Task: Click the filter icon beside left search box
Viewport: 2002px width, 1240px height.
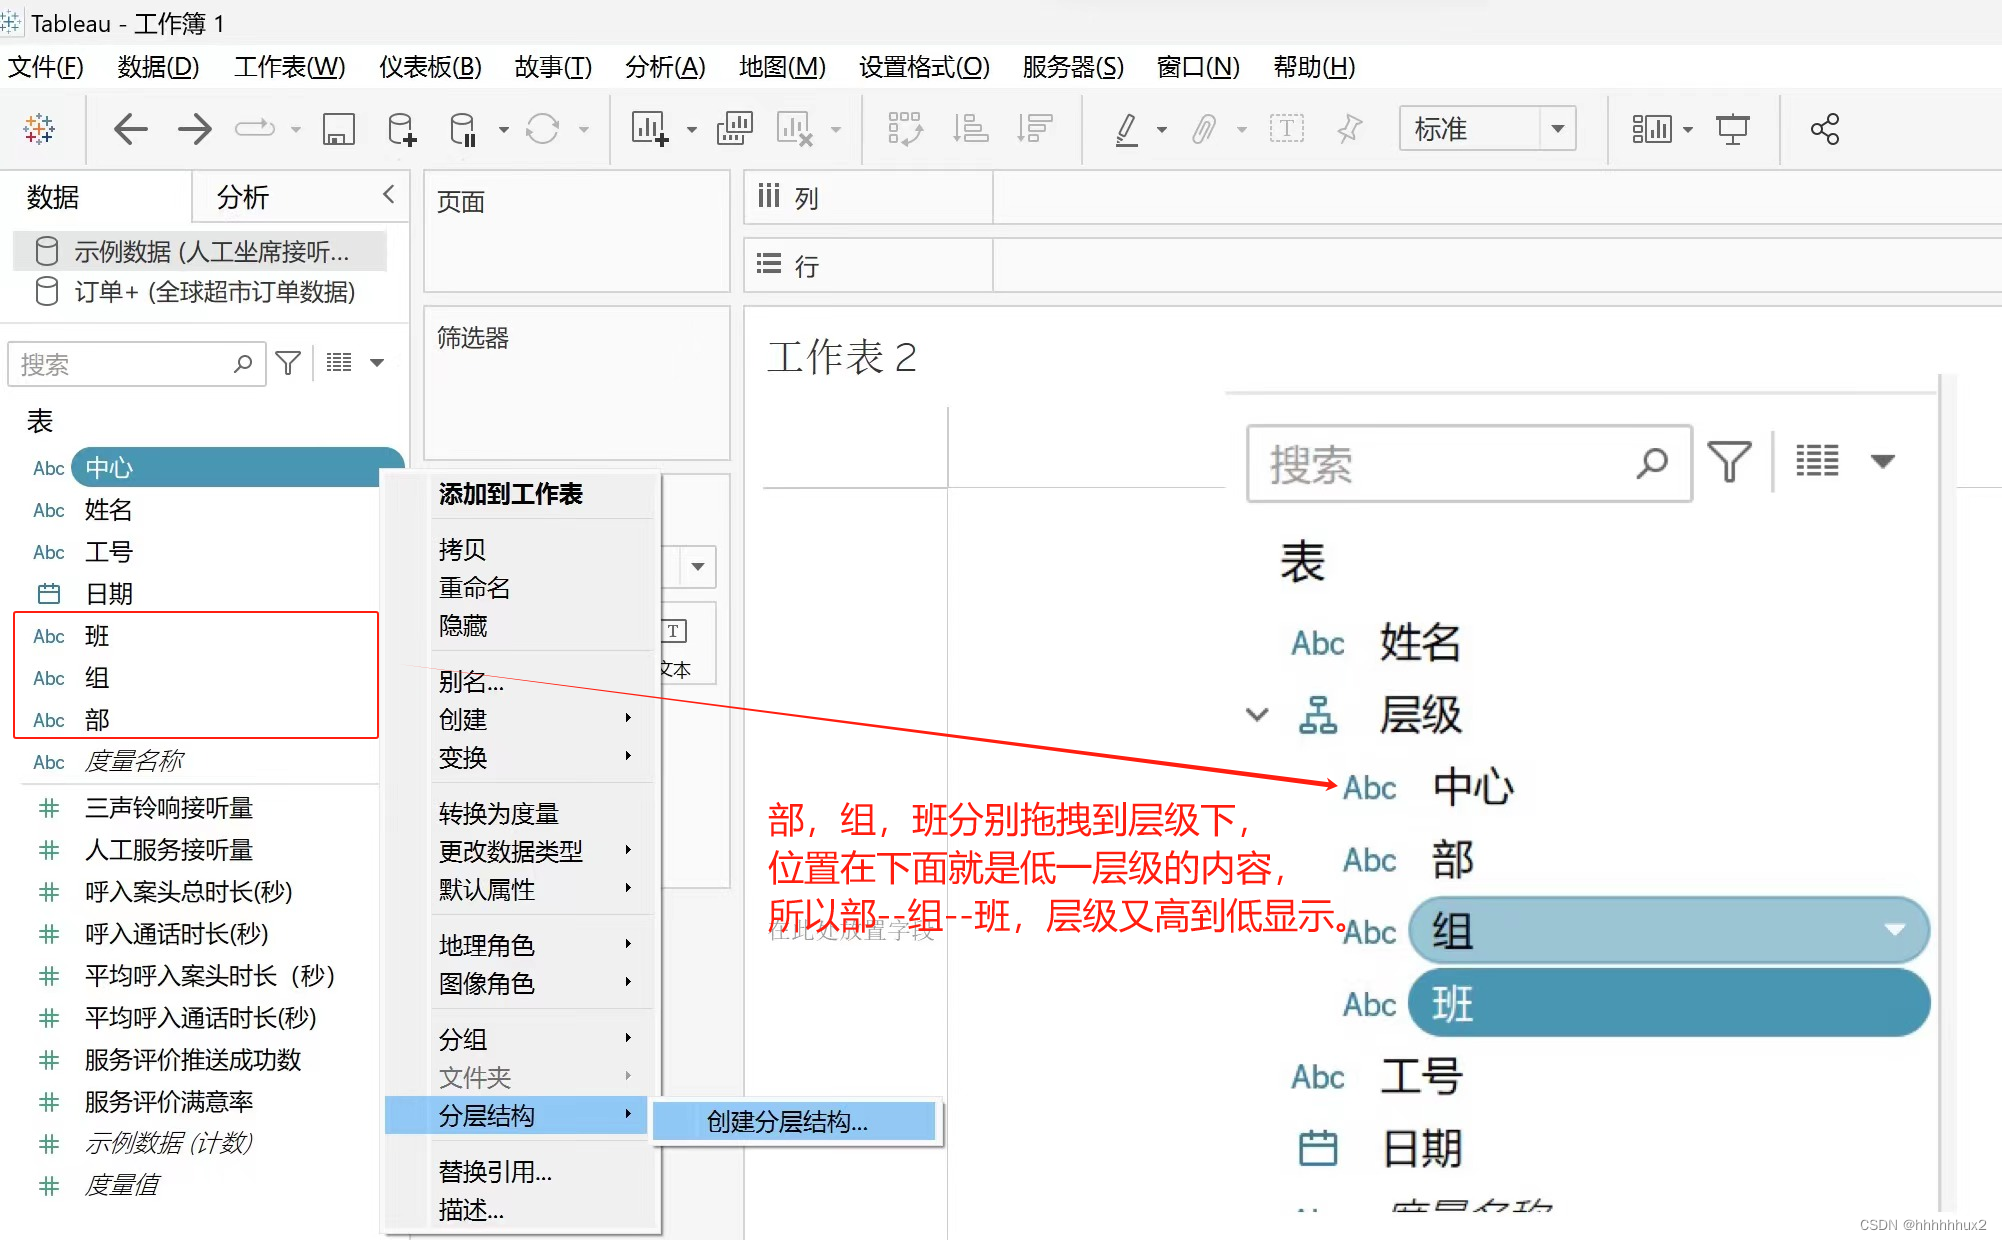Action: click(x=288, y=363)
